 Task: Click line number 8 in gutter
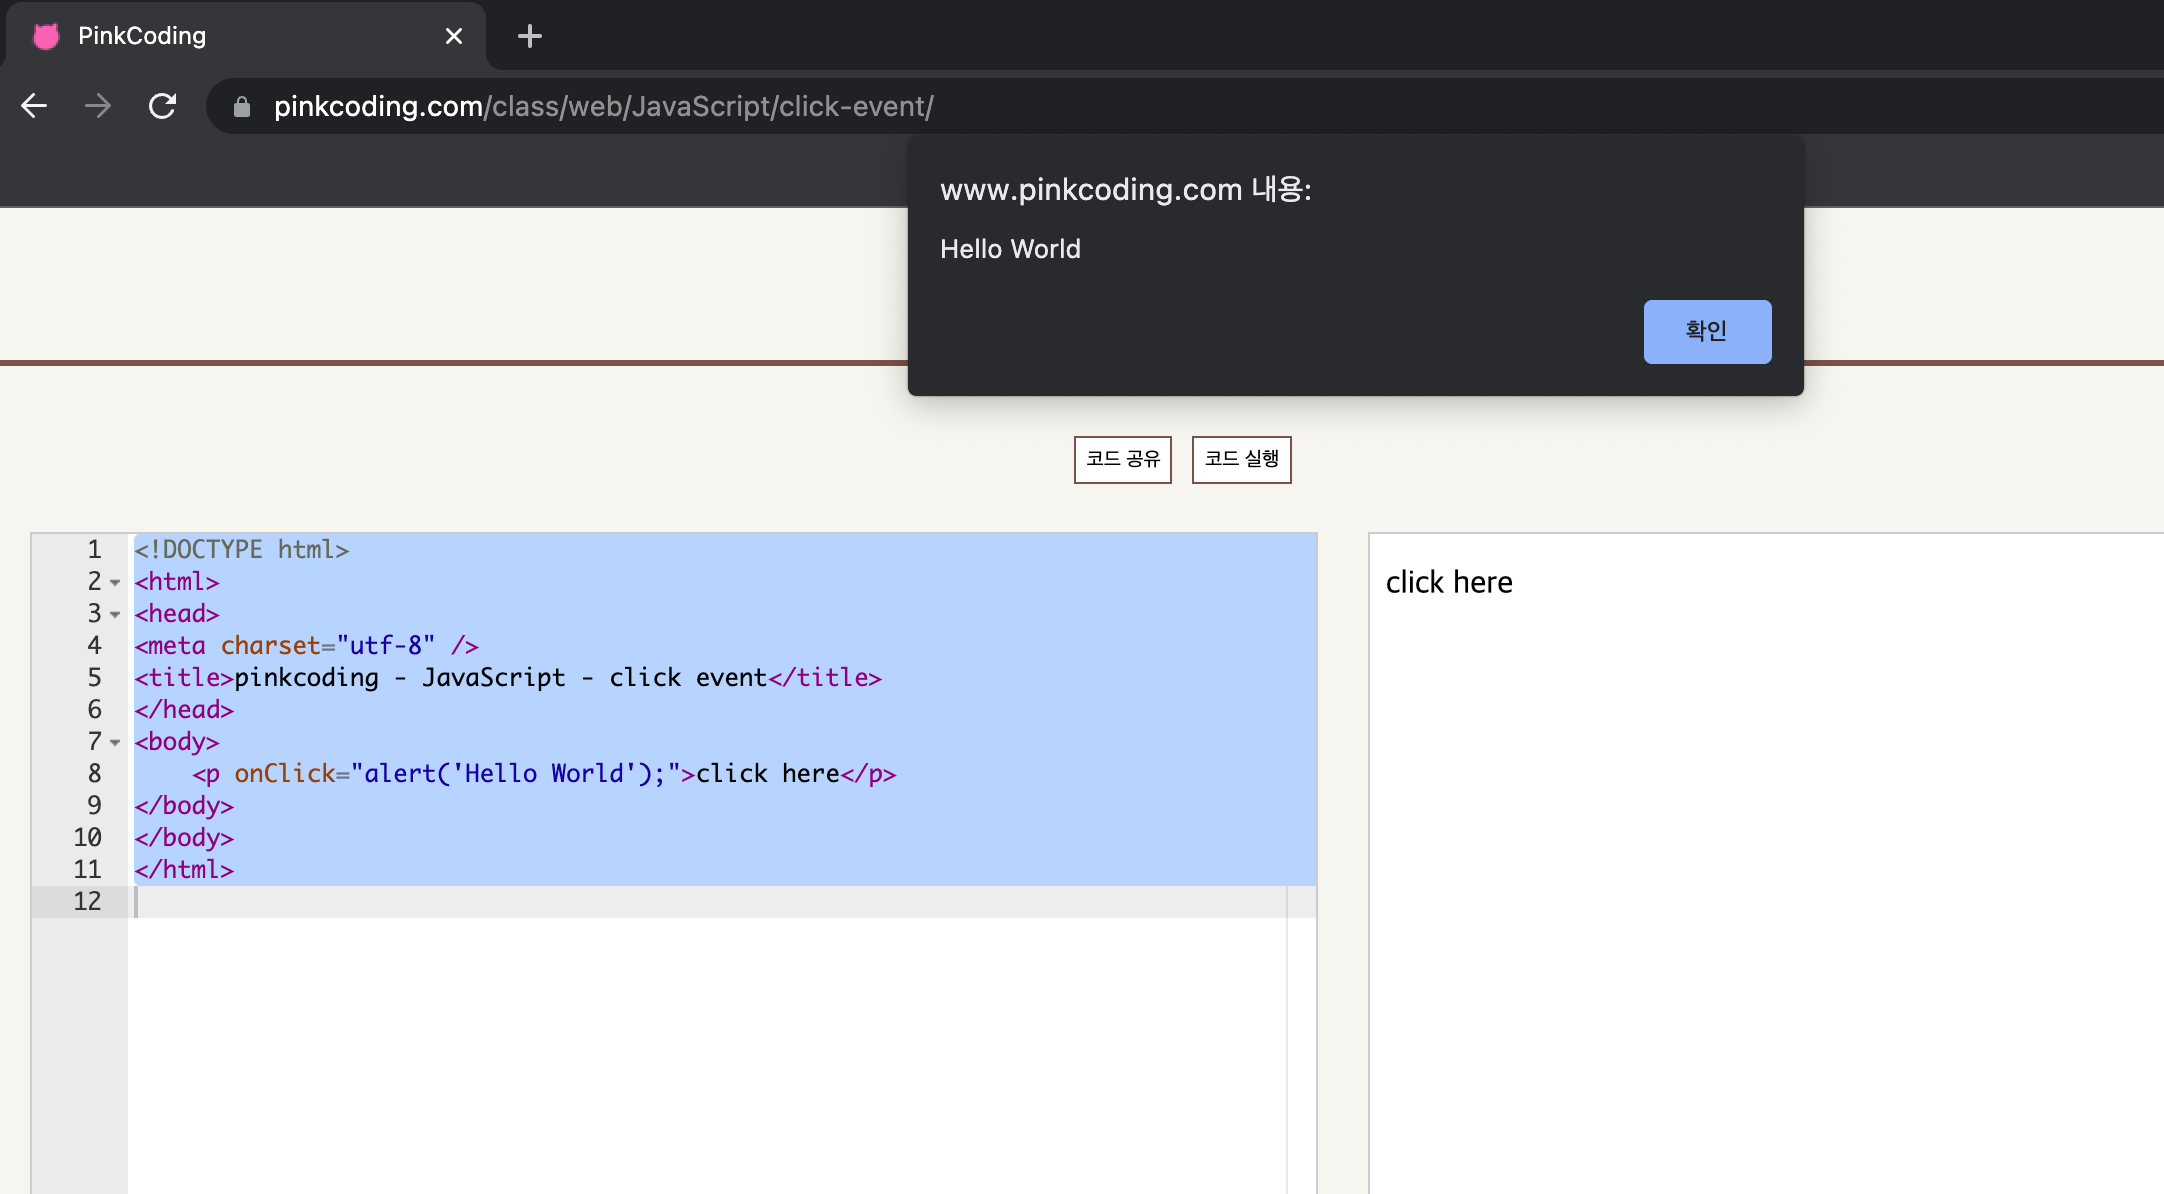(x=94, y=774)
